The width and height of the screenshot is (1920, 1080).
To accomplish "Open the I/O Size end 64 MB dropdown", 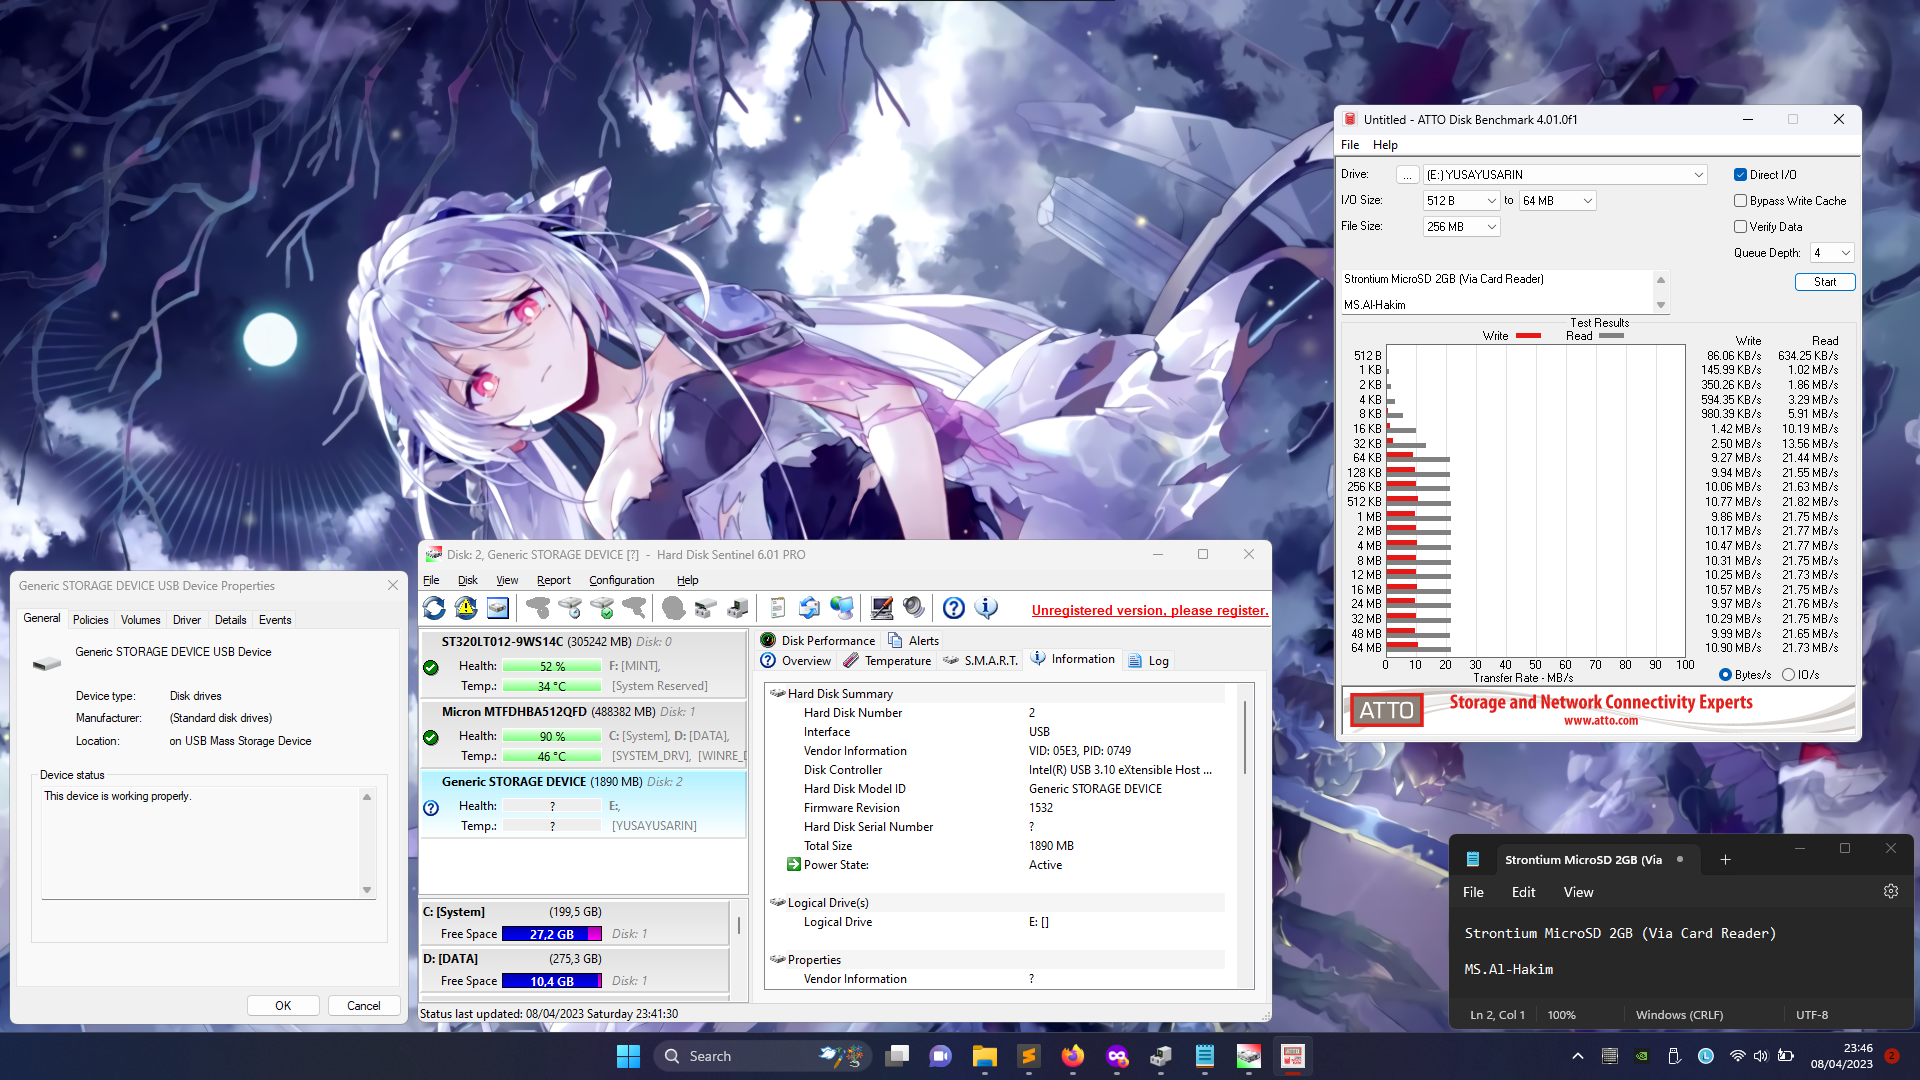I will point(1557,201).
